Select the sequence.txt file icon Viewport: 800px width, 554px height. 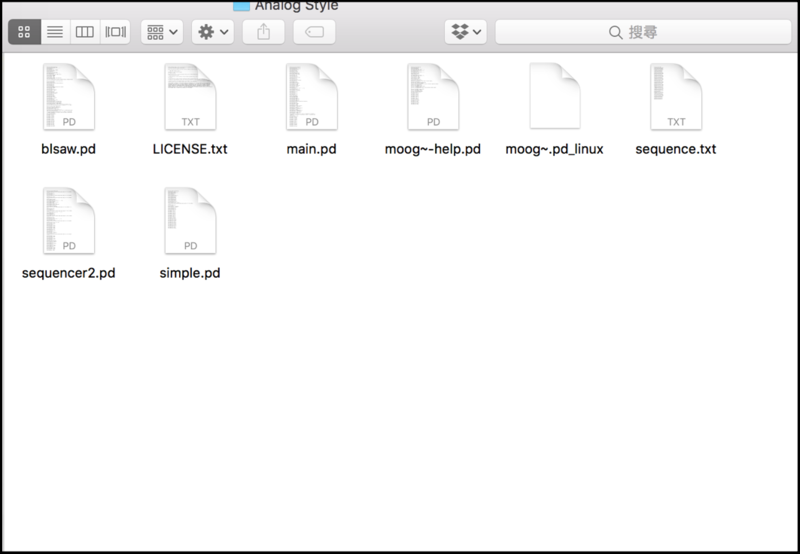(676, 96)
